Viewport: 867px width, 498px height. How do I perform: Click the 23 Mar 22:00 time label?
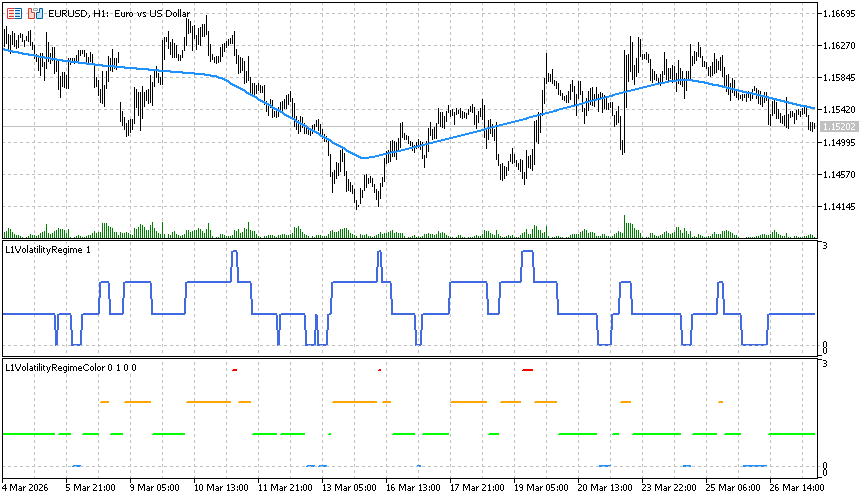click(669, 487)
